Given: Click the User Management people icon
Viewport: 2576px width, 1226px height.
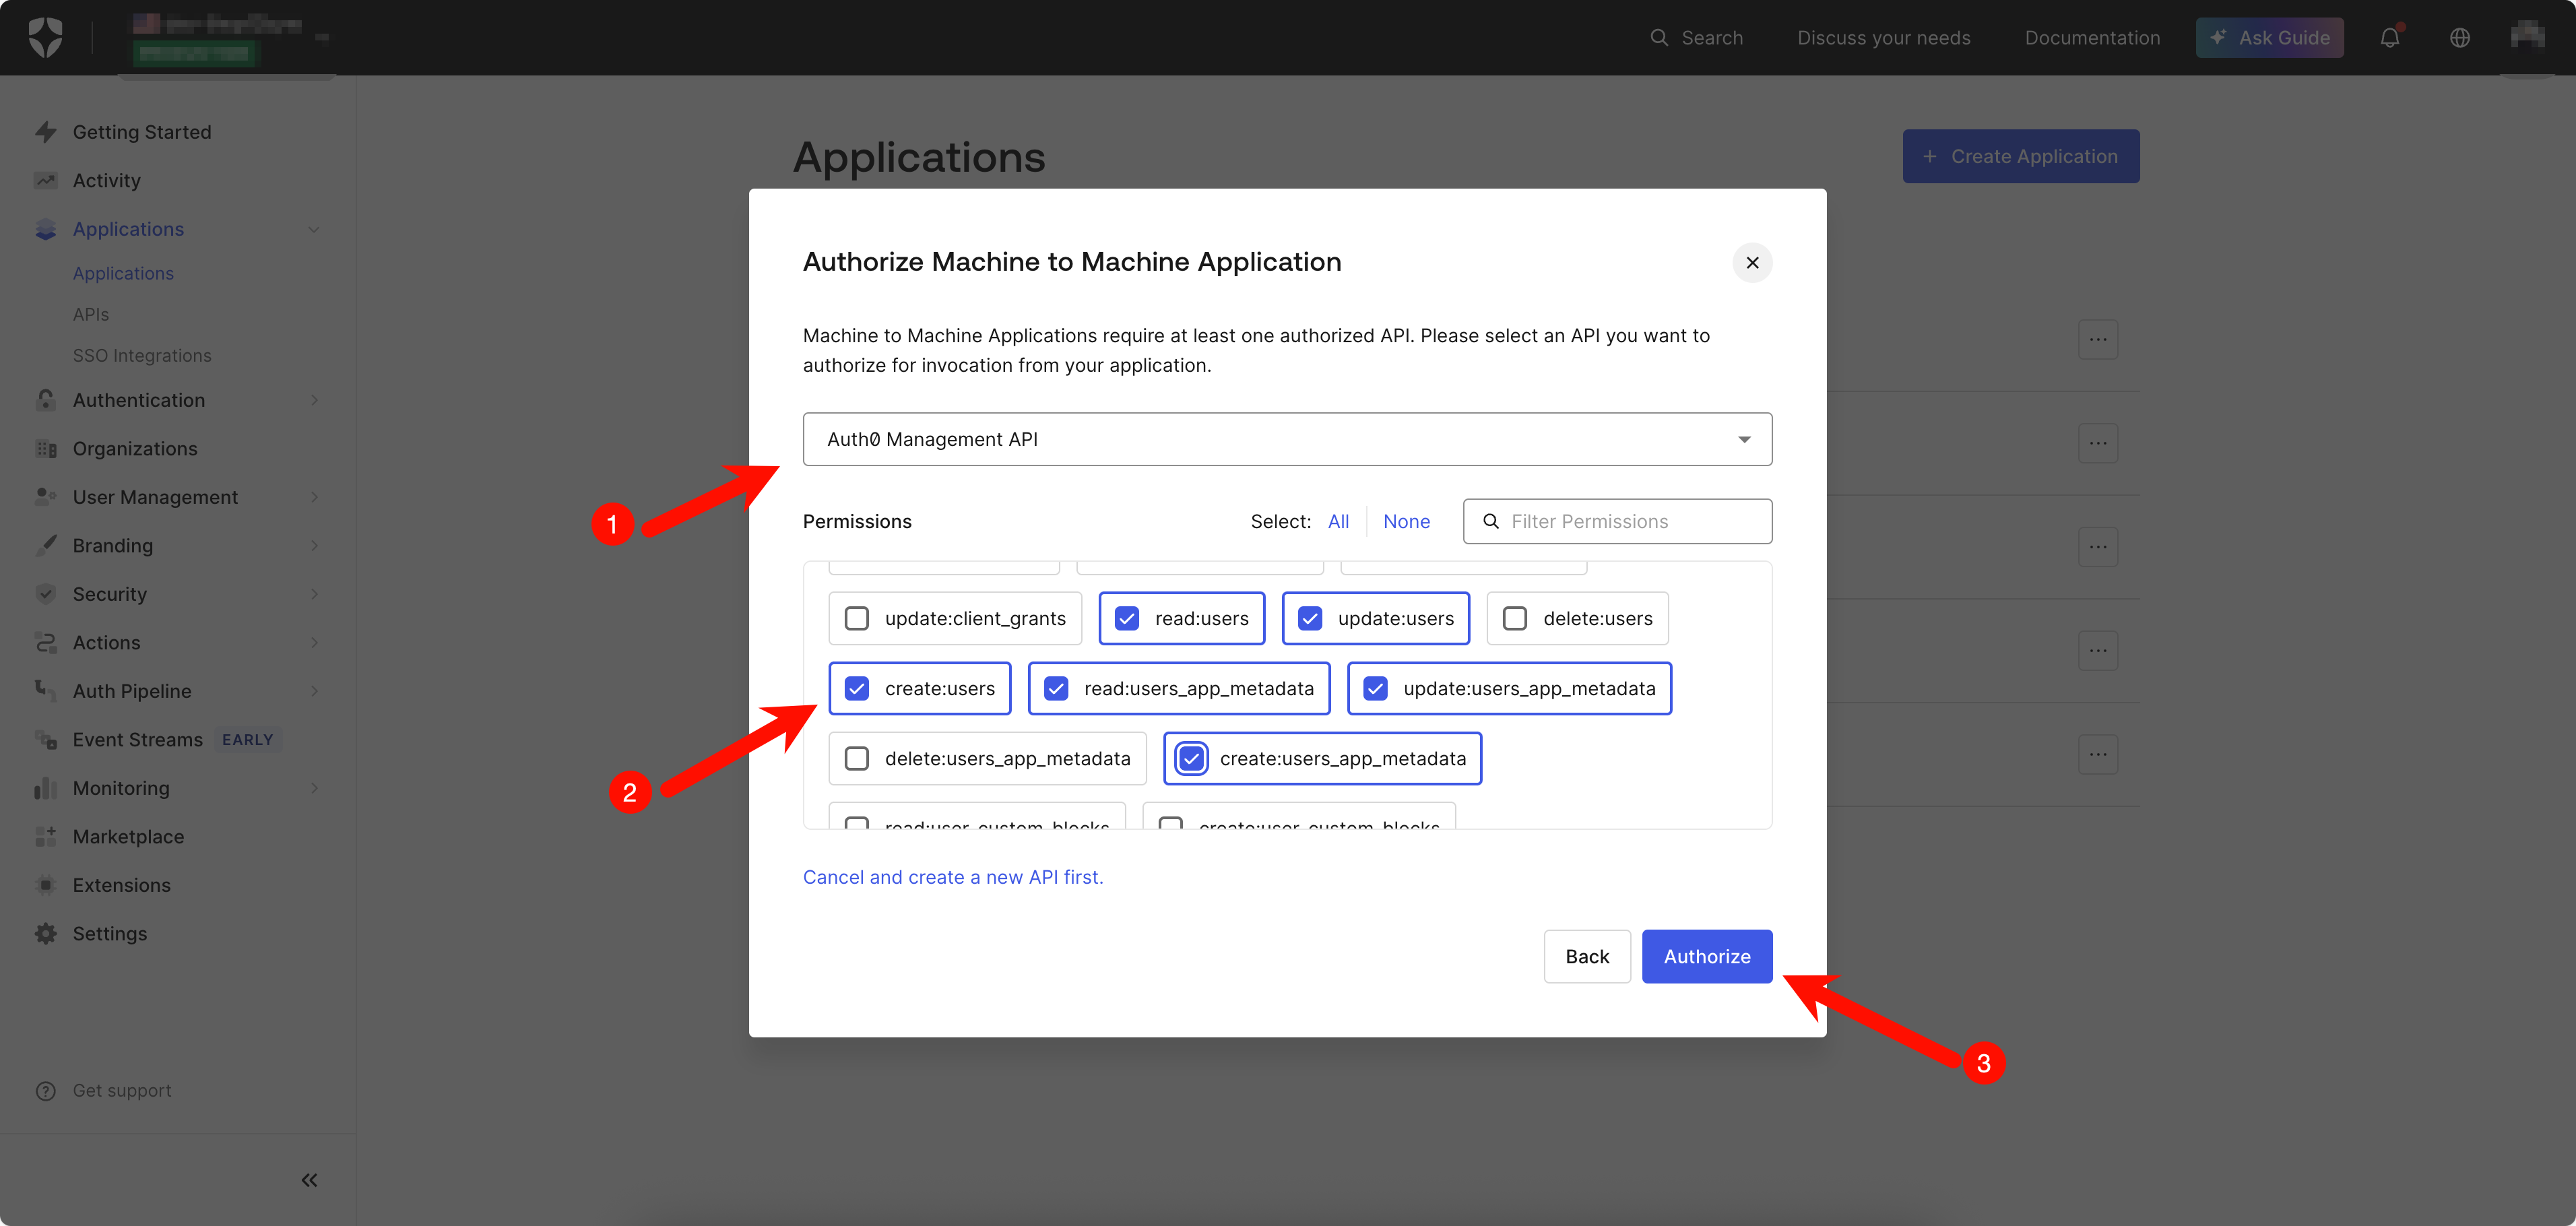Looking at the screenshot, I should point(45,497).
